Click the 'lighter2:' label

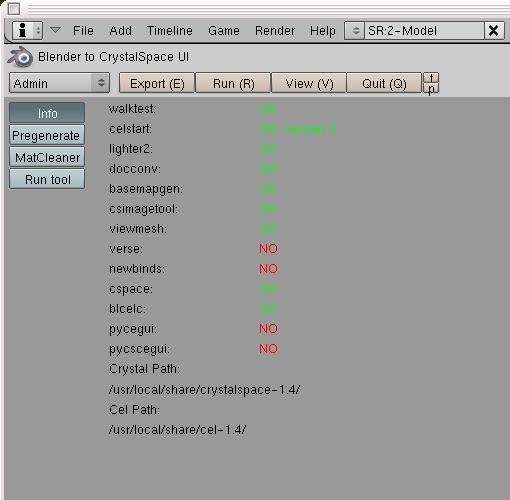(x=131, y=149)
